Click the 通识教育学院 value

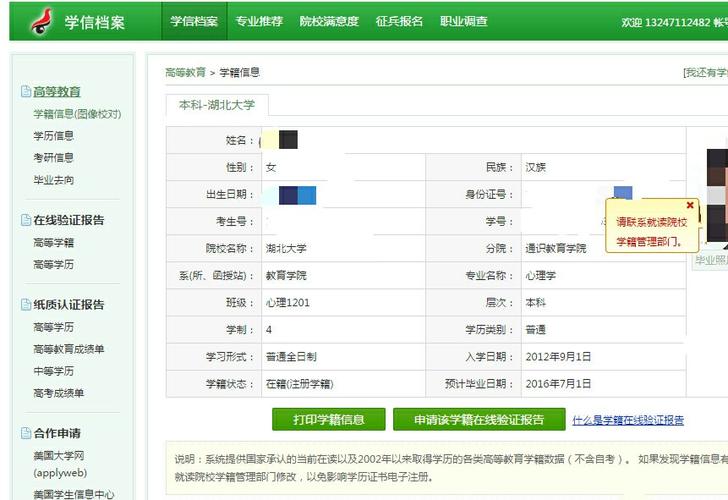(556, 248)
